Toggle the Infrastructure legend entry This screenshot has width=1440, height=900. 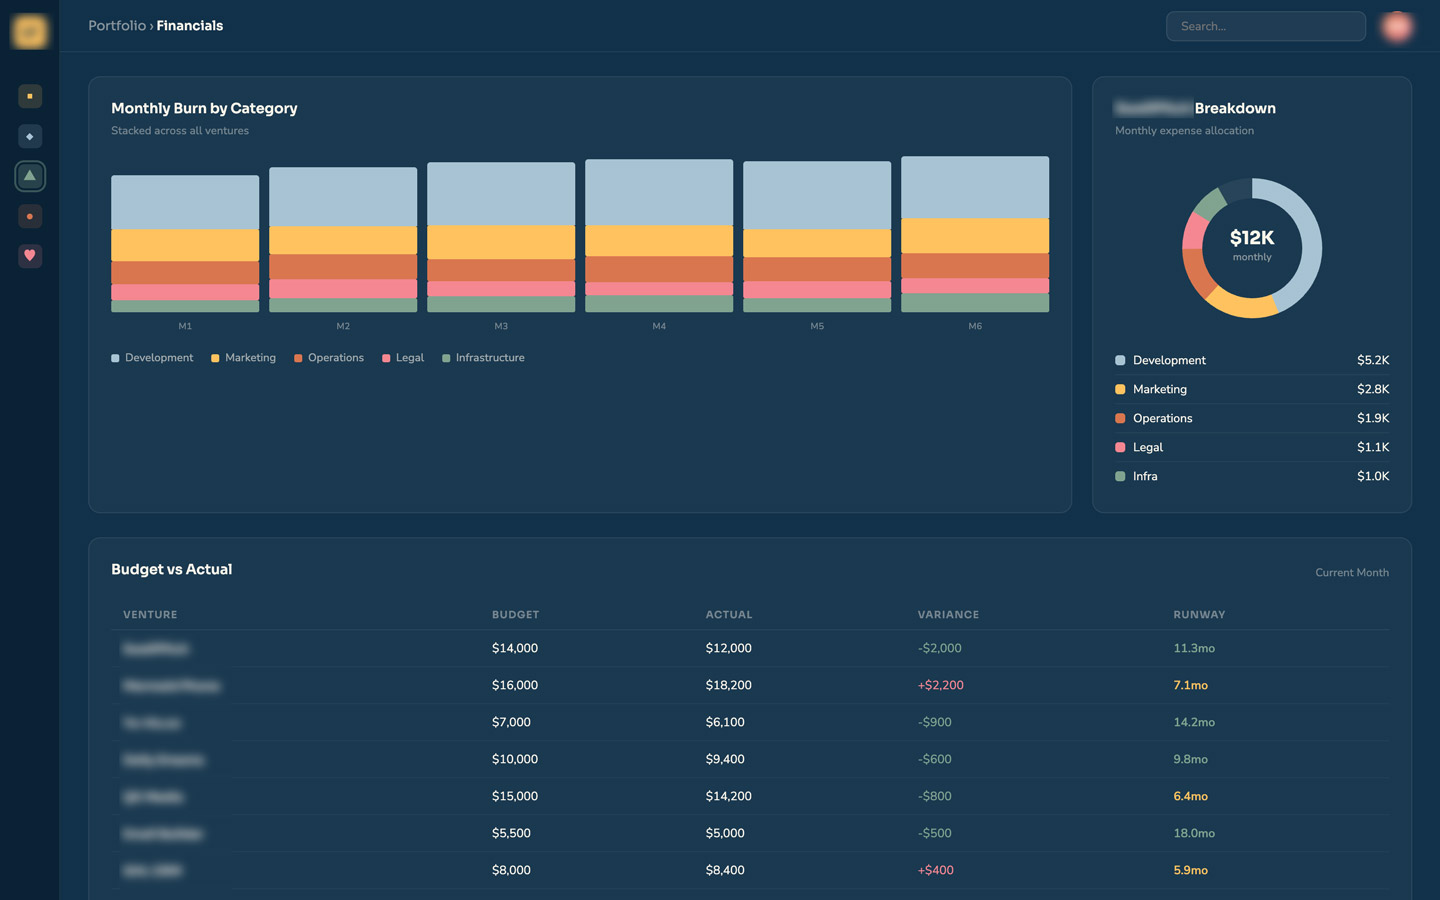(483, 358)
